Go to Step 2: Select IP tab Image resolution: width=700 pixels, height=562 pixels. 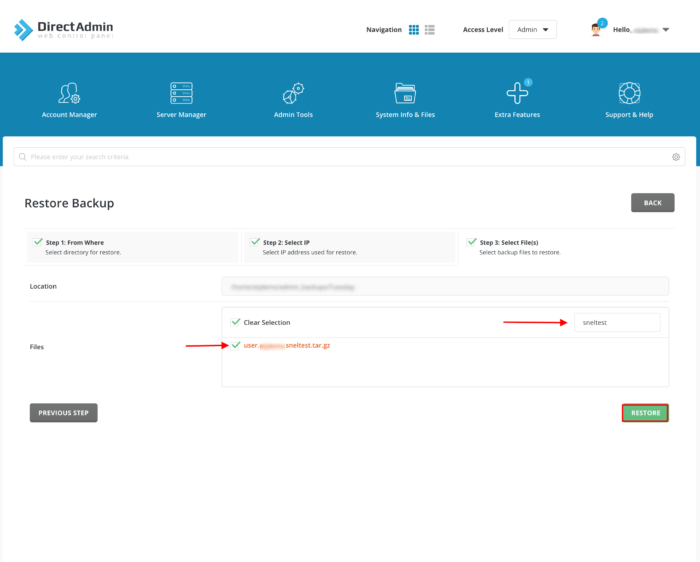[x=350, y=246]
